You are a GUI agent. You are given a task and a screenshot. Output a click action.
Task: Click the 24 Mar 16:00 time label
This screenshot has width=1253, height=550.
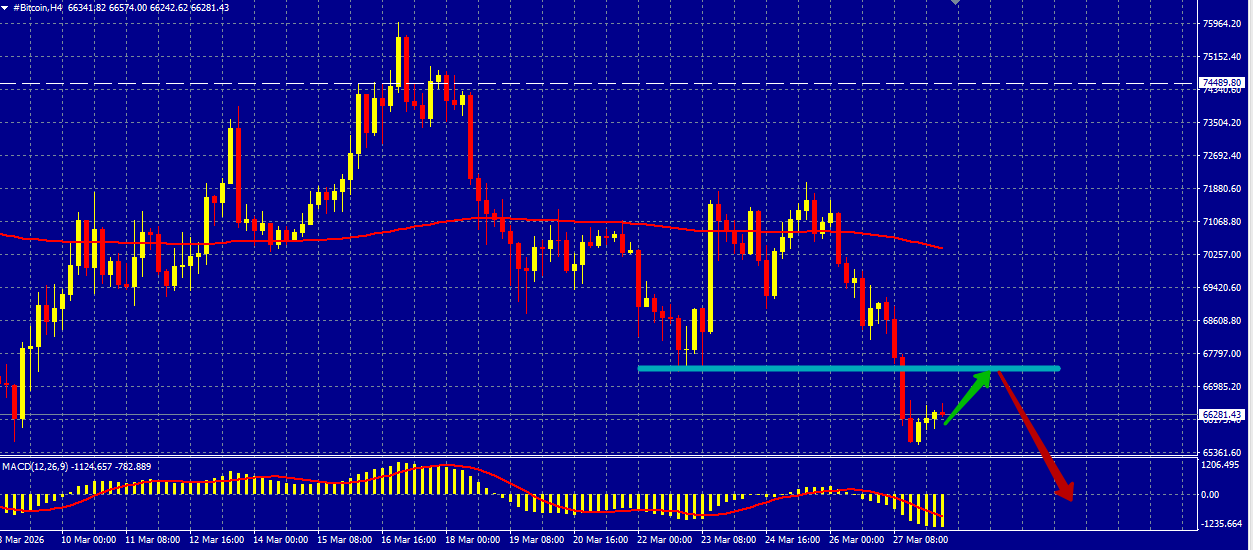point(792,539)
